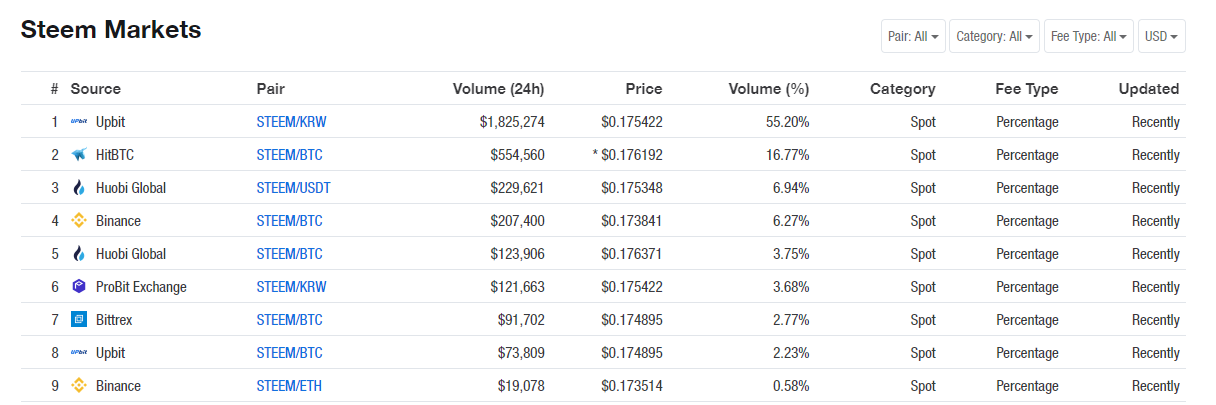
Task: Open the STEEM/KRW pair on ProBit Exchange
Action: click(291, 287)
